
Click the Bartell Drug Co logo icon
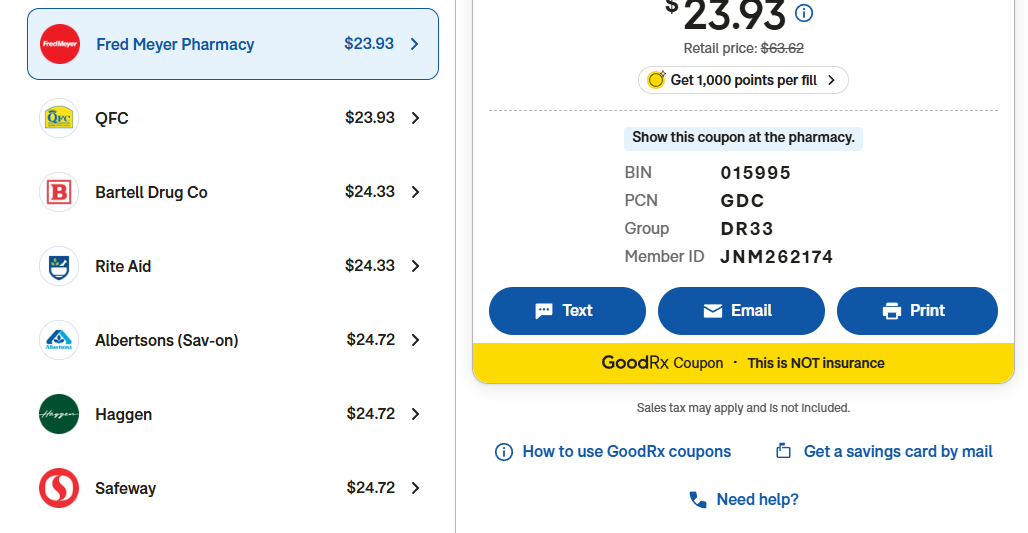(59, 192)
